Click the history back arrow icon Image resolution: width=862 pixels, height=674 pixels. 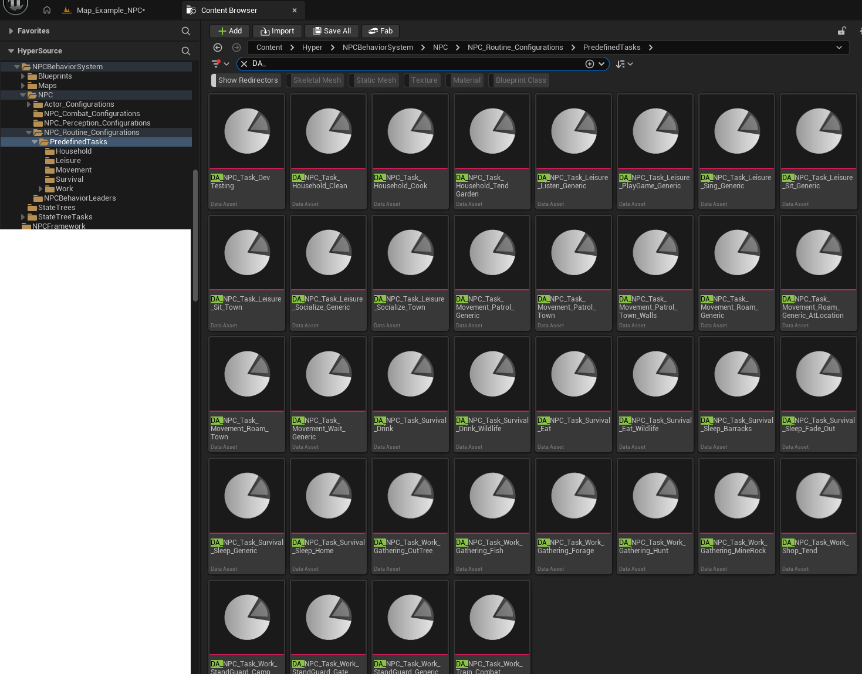tap(218, 47)
